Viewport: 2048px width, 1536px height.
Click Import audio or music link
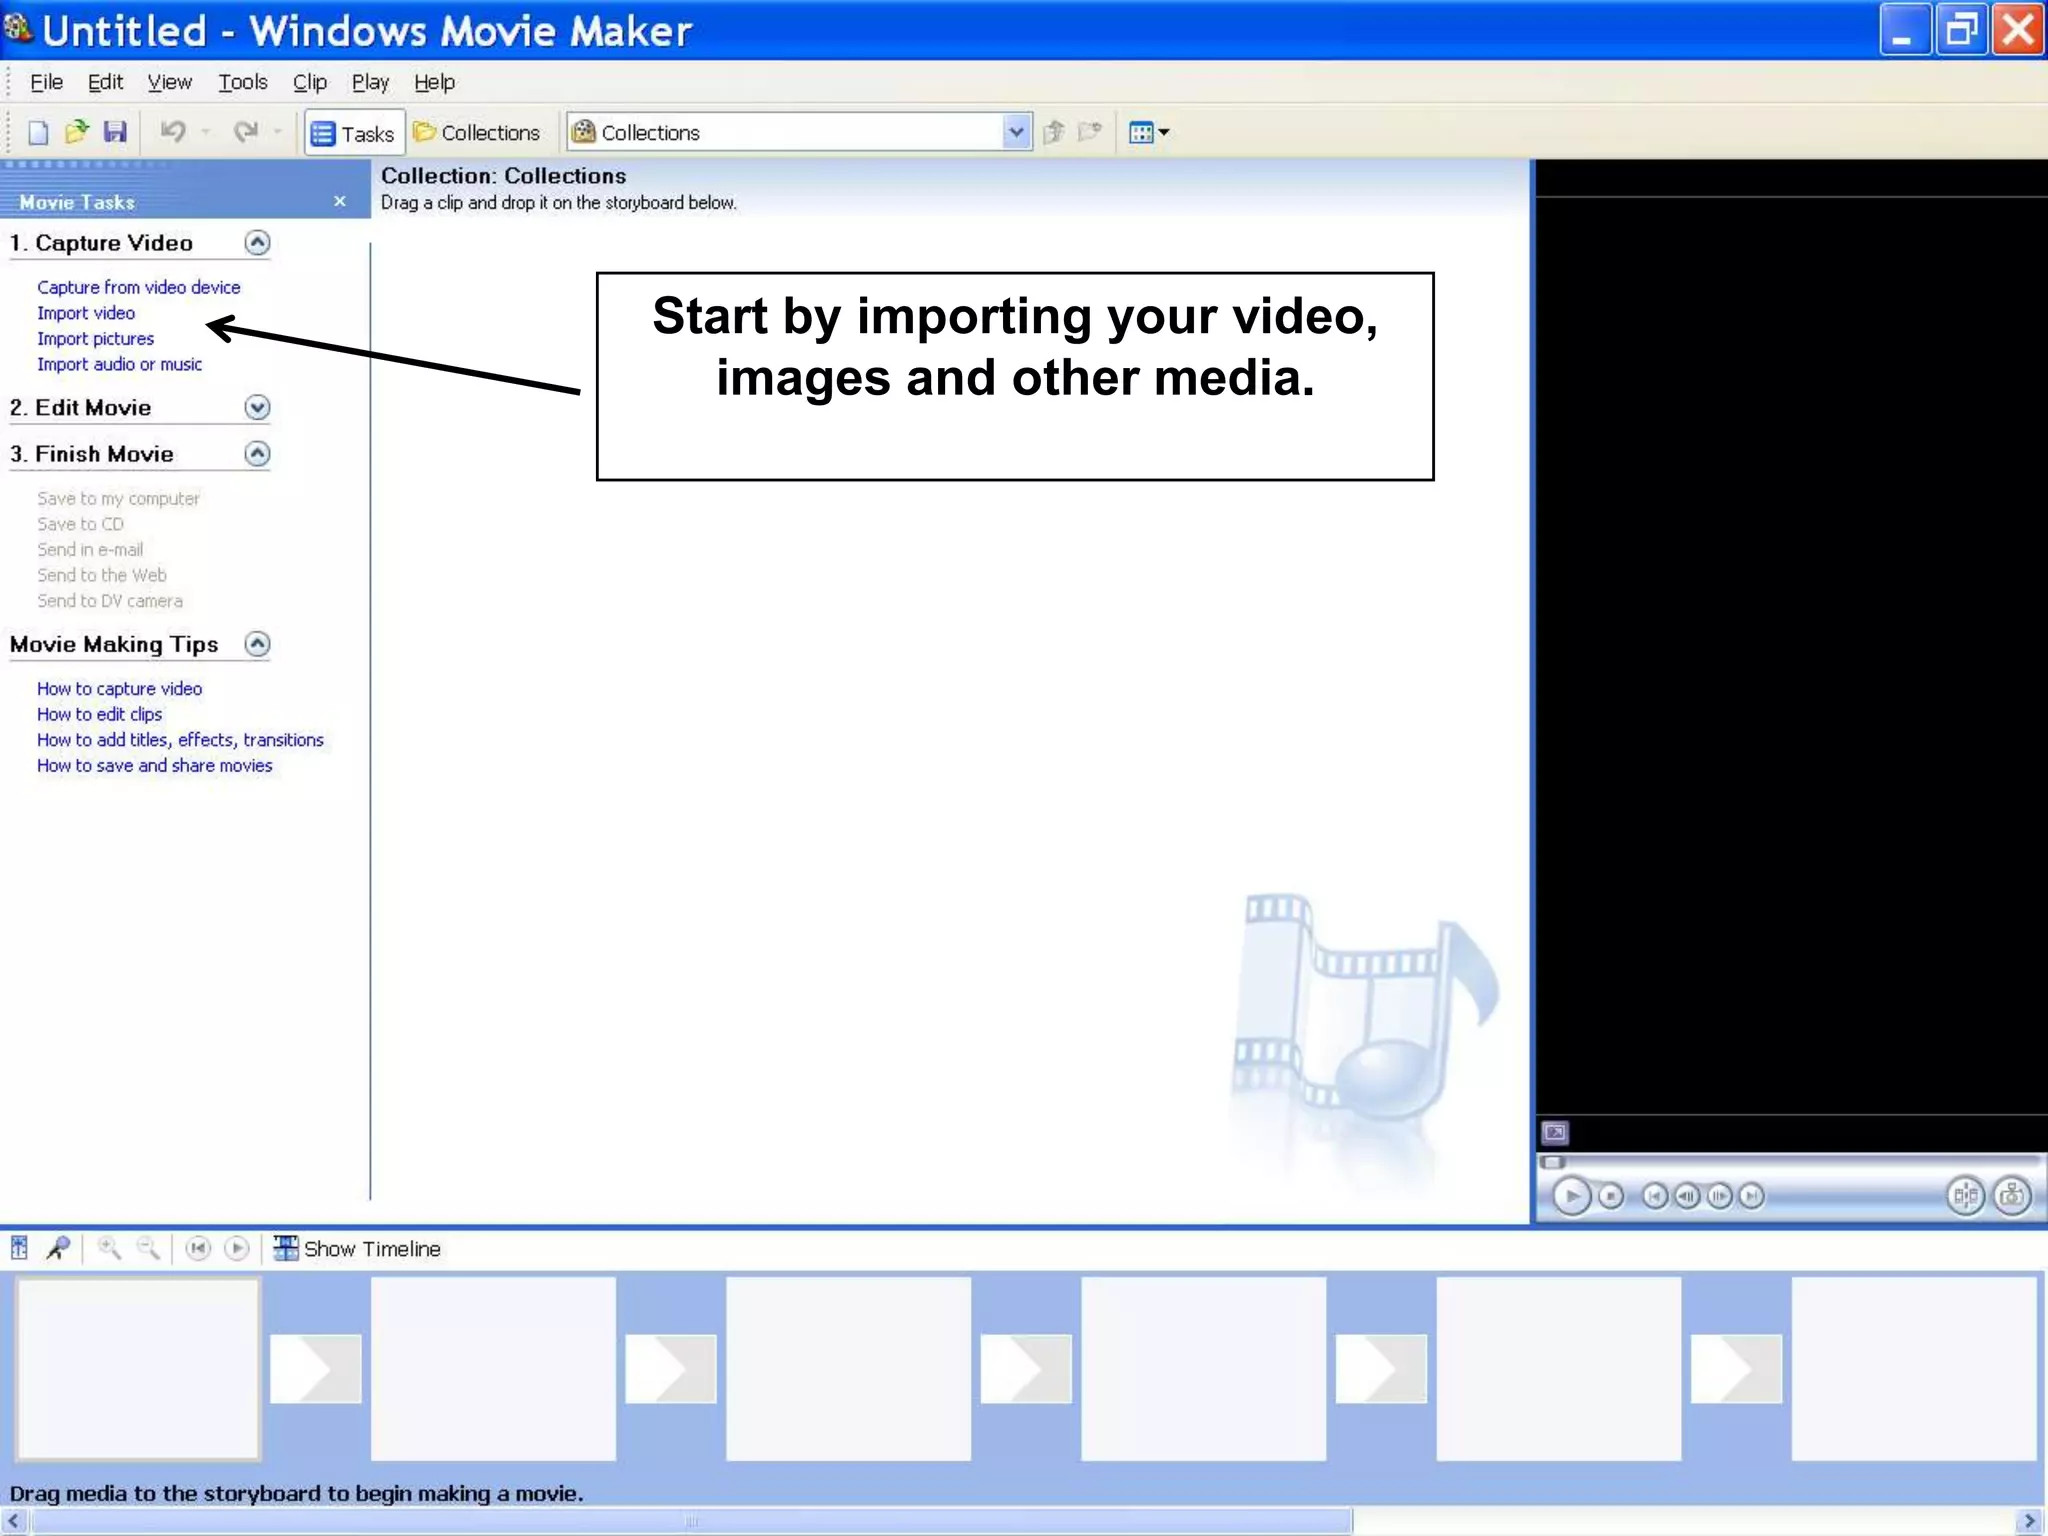pos(120,364)
